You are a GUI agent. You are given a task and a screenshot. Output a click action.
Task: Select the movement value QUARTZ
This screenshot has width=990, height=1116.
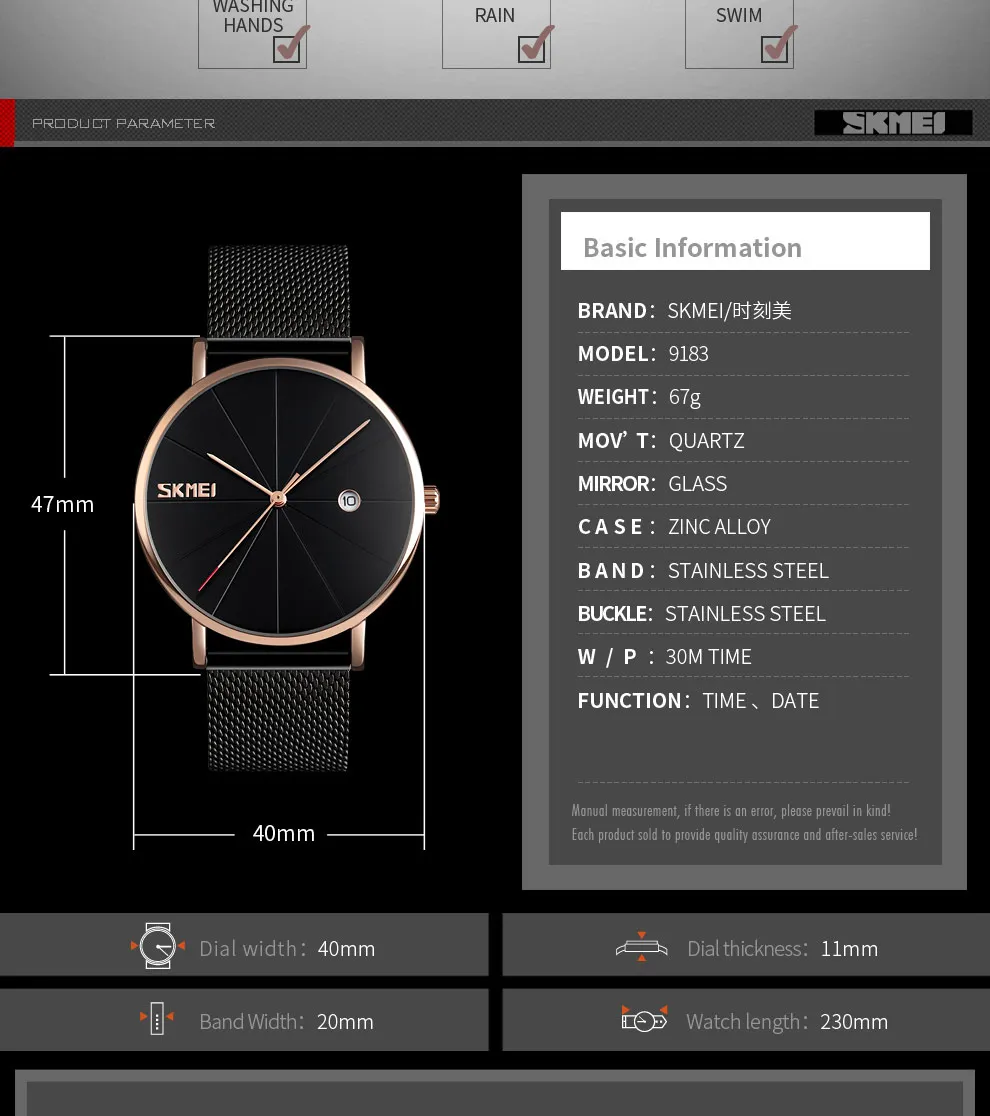point(706,441)
